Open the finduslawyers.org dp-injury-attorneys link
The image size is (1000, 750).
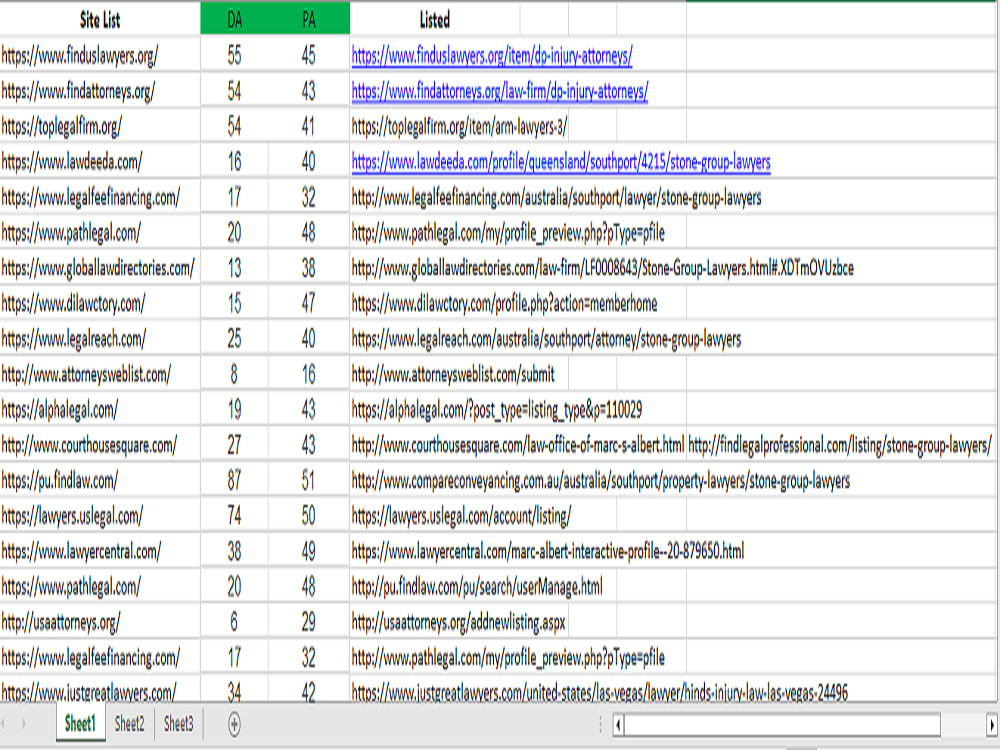click(492, 56)
